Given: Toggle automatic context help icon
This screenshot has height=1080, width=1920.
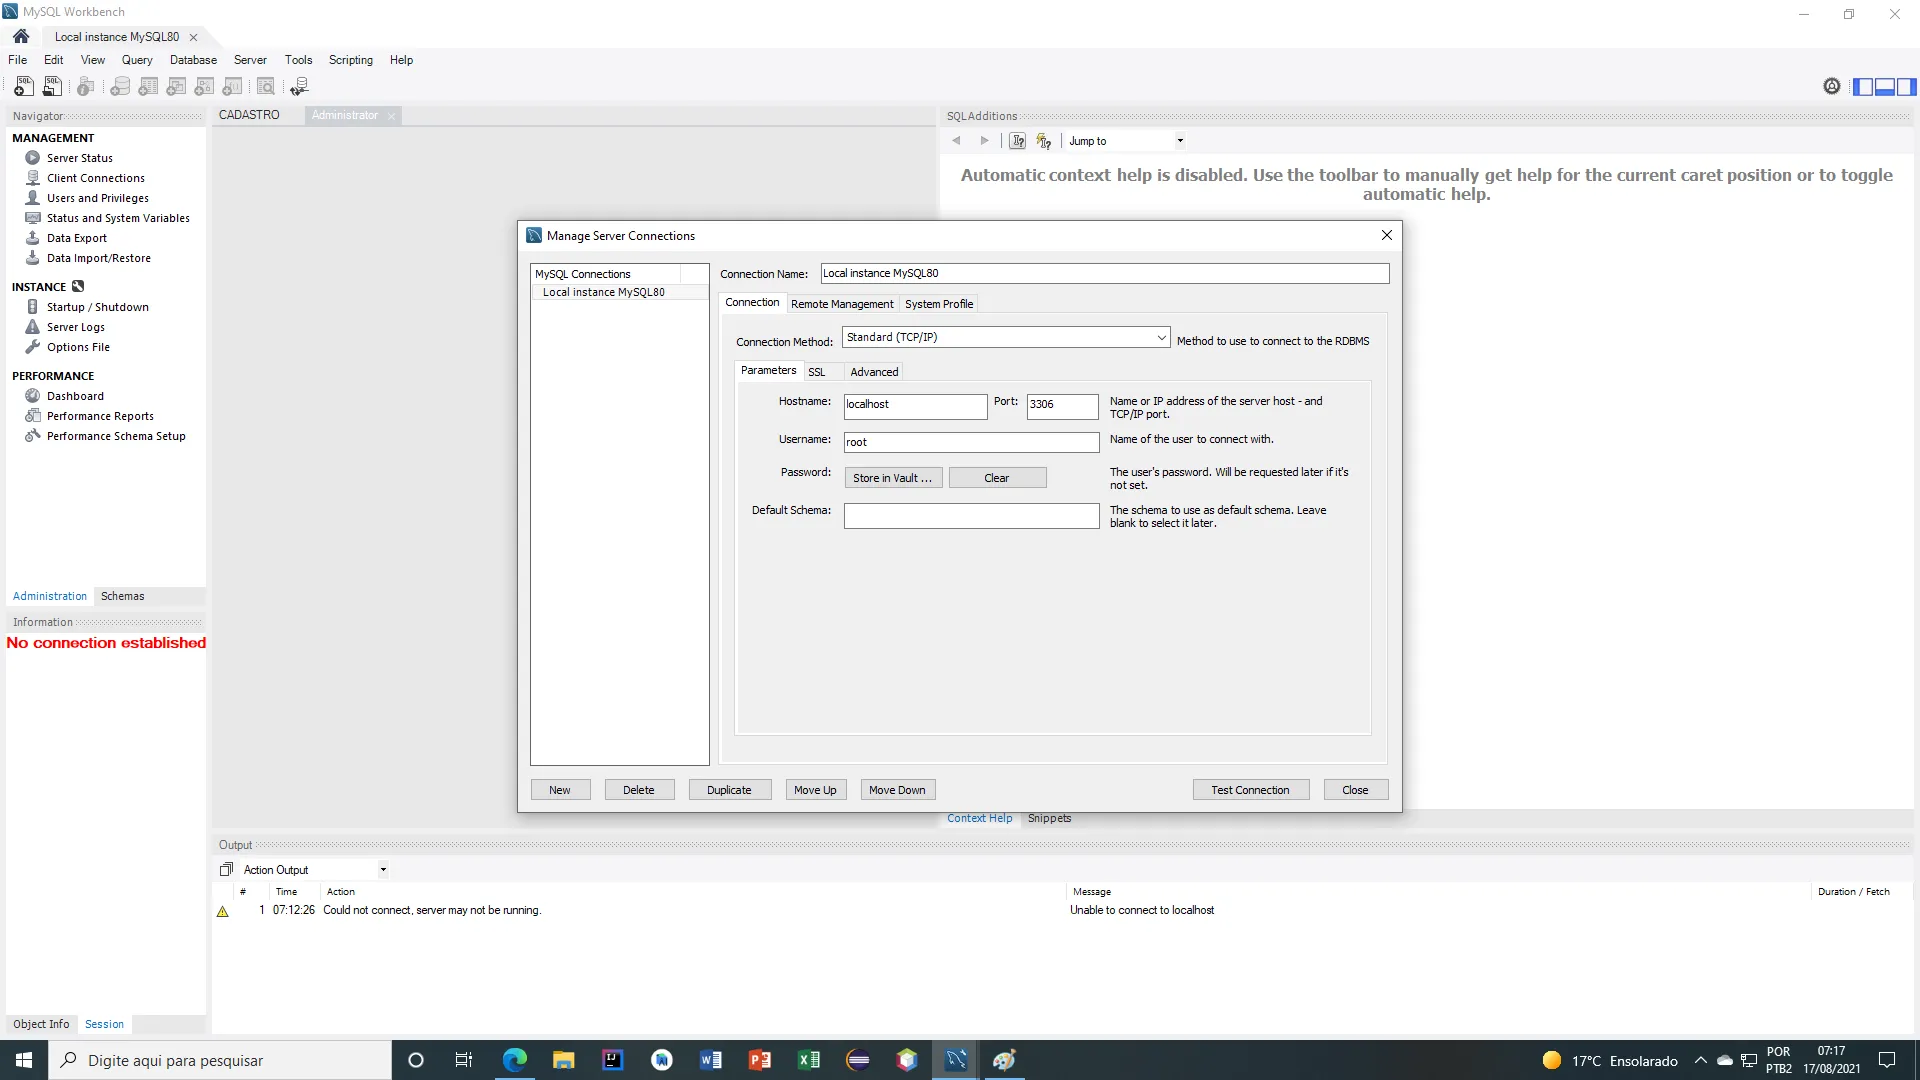Looking at the screenshot, I should click(x=1043, y=141).
